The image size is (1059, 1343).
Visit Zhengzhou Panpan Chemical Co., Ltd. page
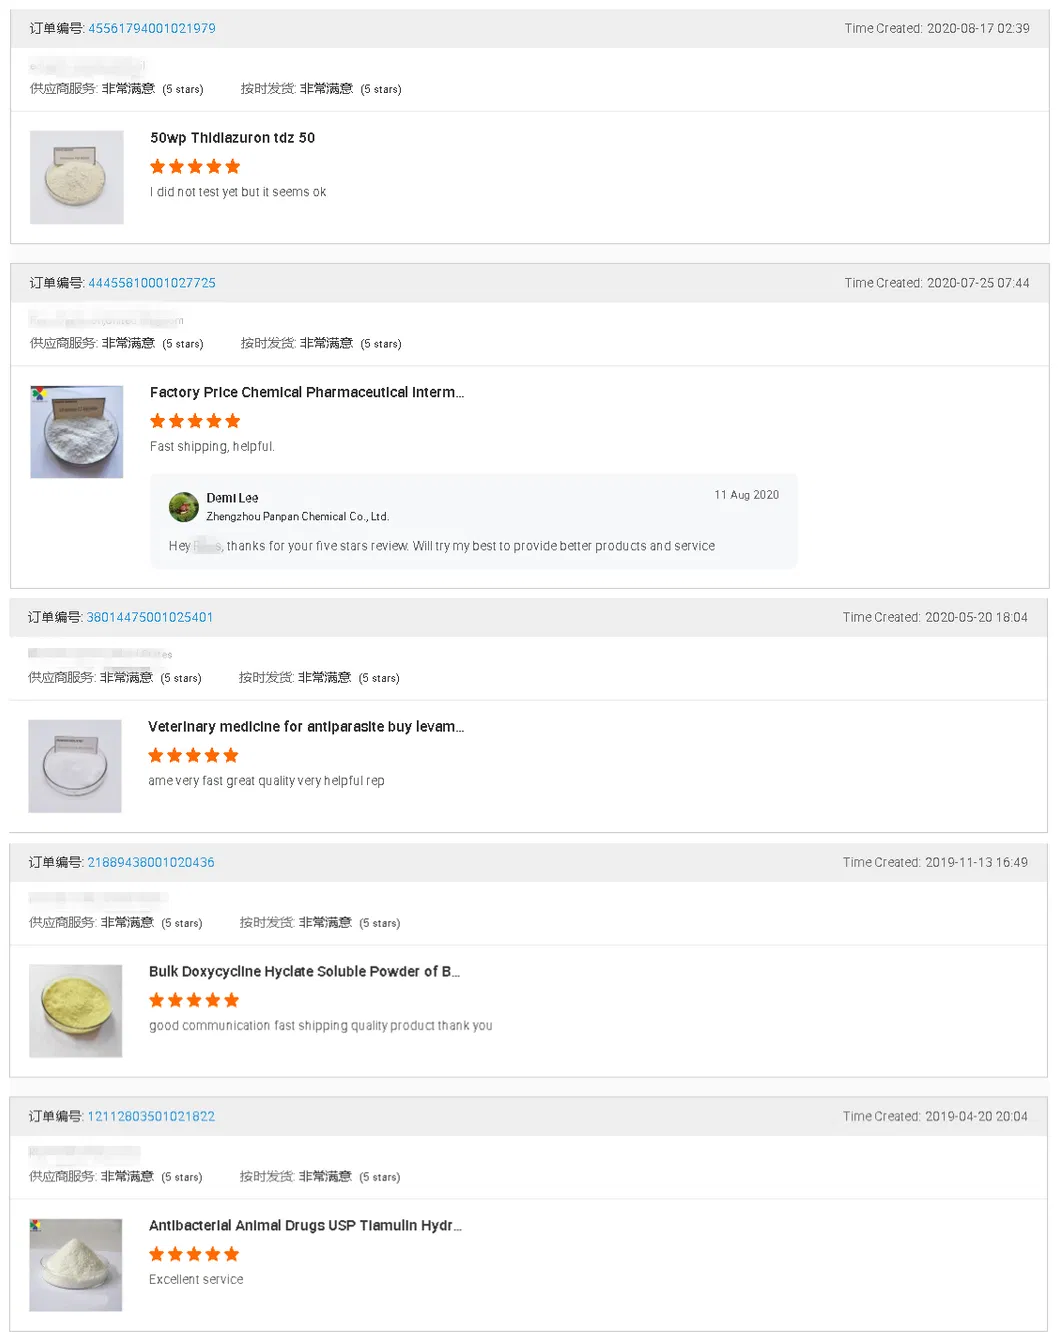[x=298, y=516]
